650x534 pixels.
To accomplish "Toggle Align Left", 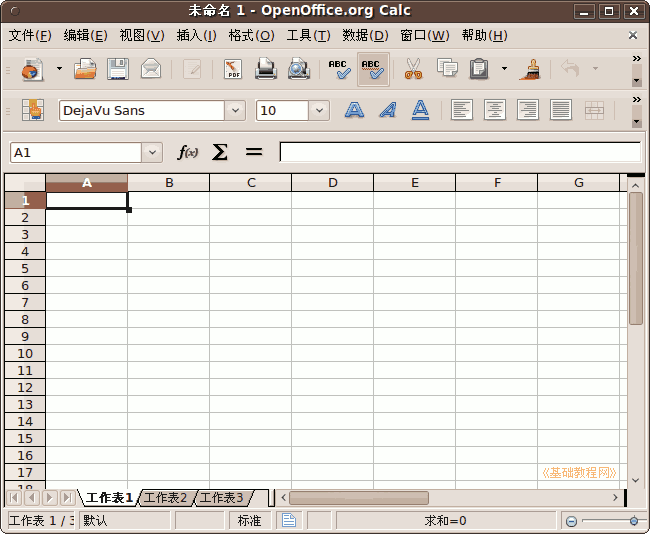I will click(461, 110).
